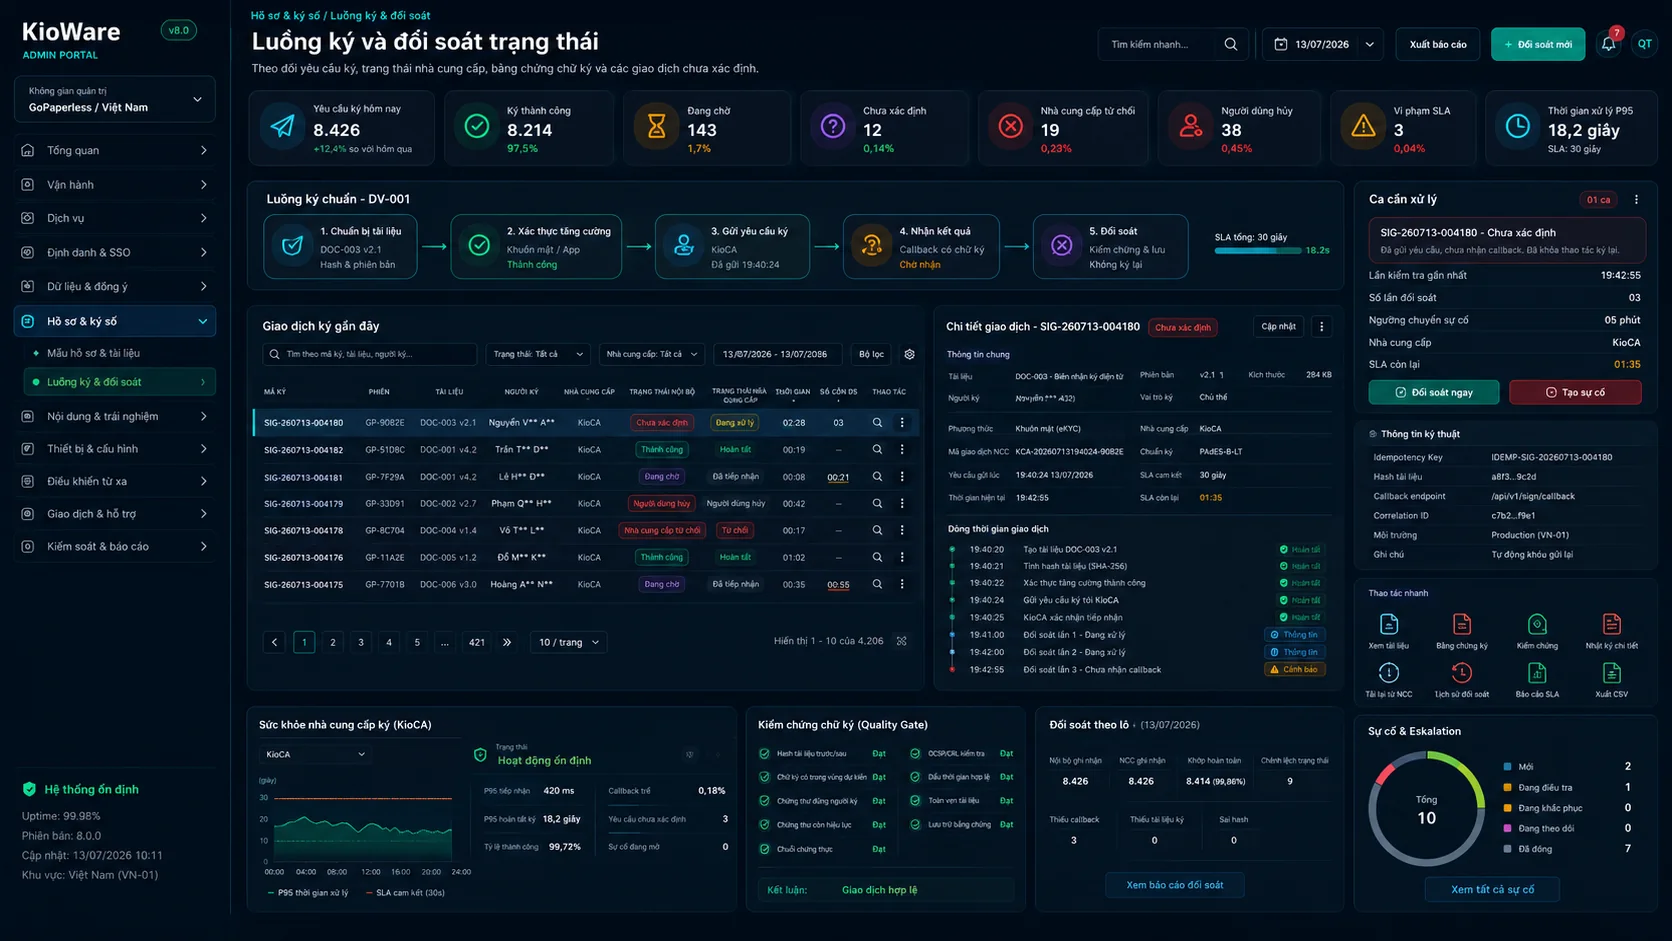Click the Lịch sử đối soát icon
This screenshot has width=1672, height=941.
tap(1462, 673)
